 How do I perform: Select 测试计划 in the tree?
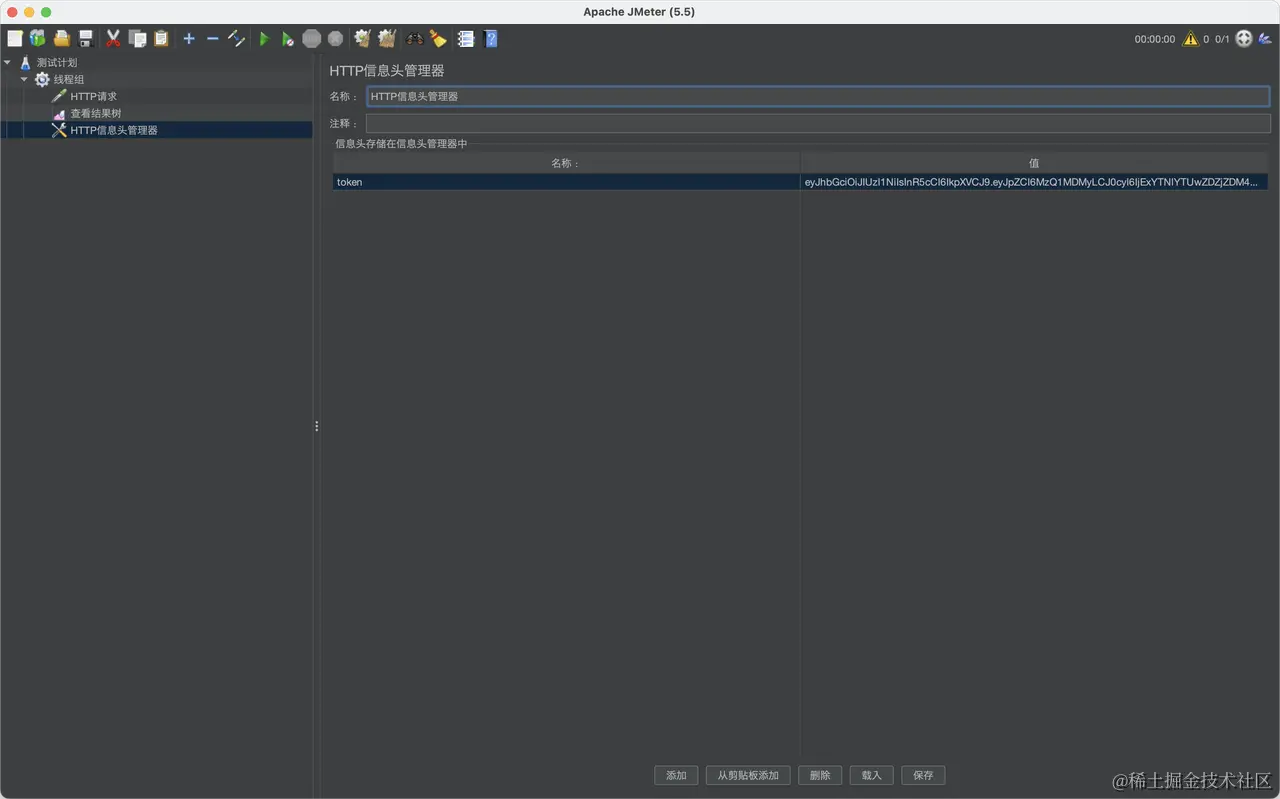57,62
